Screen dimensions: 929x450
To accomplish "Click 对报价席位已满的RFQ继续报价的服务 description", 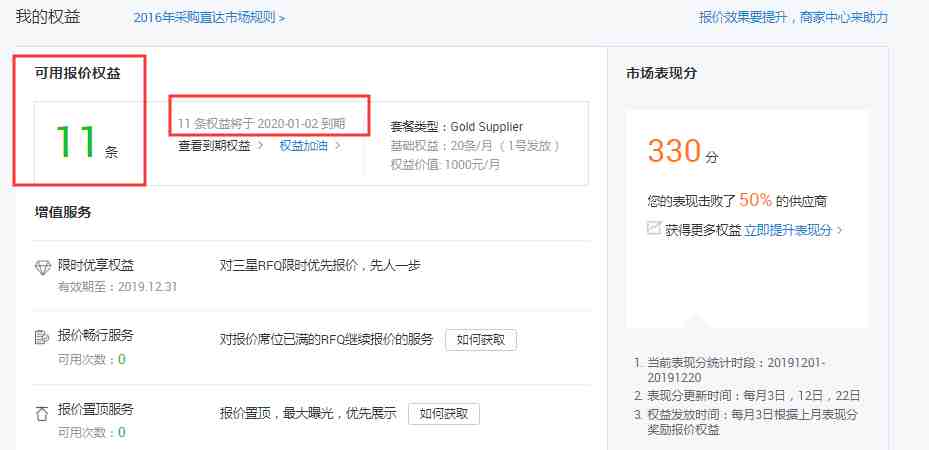I will click(326, 340).
